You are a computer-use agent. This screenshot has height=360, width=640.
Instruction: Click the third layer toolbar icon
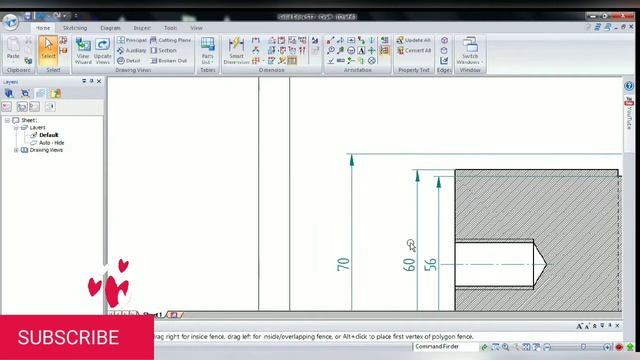[35, 107]
